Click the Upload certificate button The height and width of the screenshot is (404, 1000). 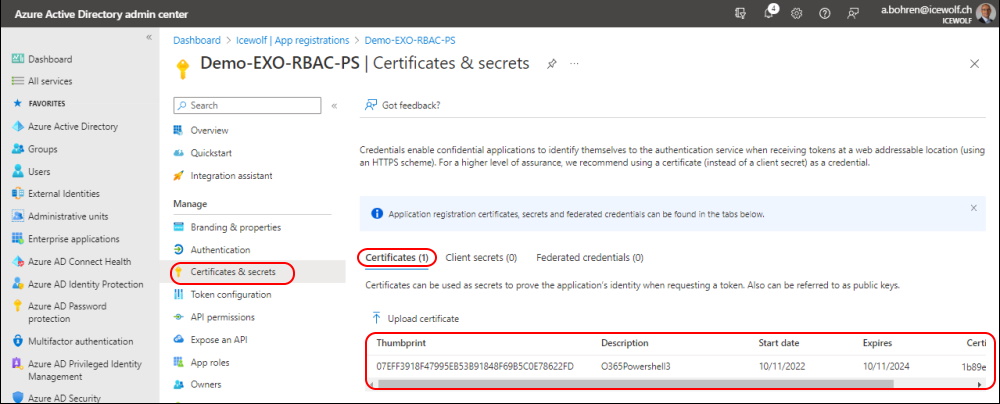point(415,318)
